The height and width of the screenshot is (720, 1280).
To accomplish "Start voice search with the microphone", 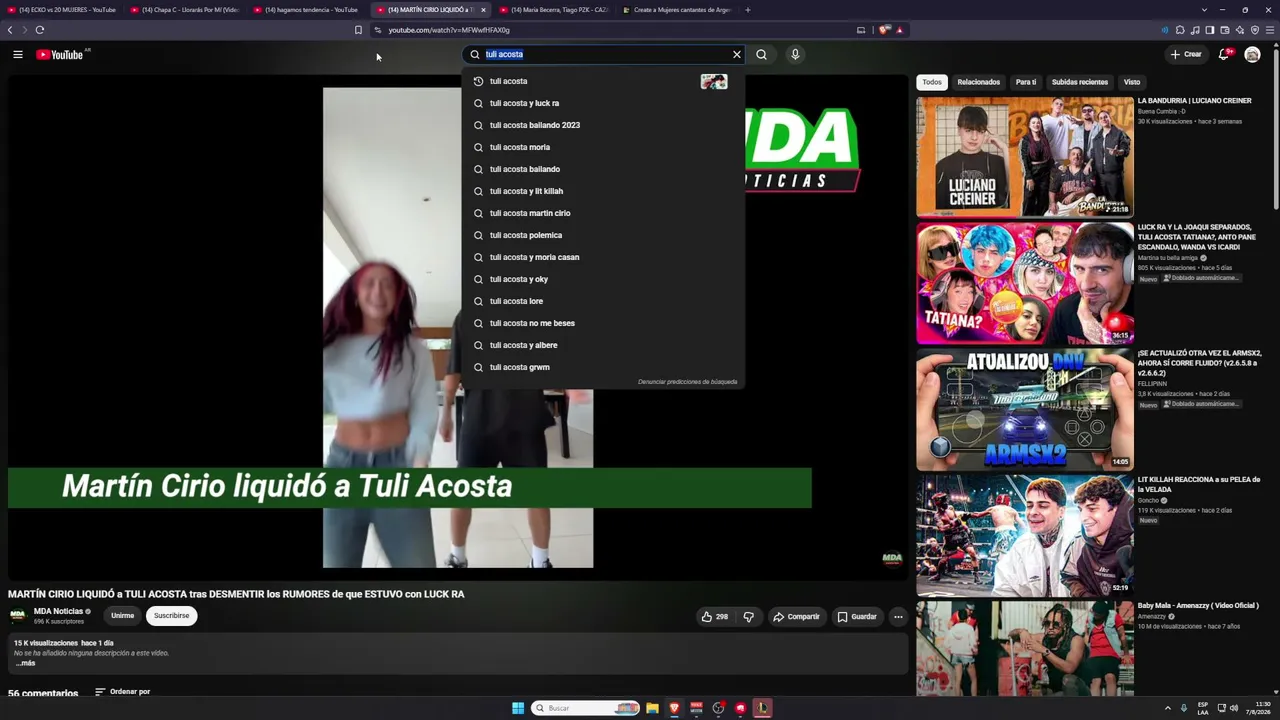I will (x=795, y=54).
